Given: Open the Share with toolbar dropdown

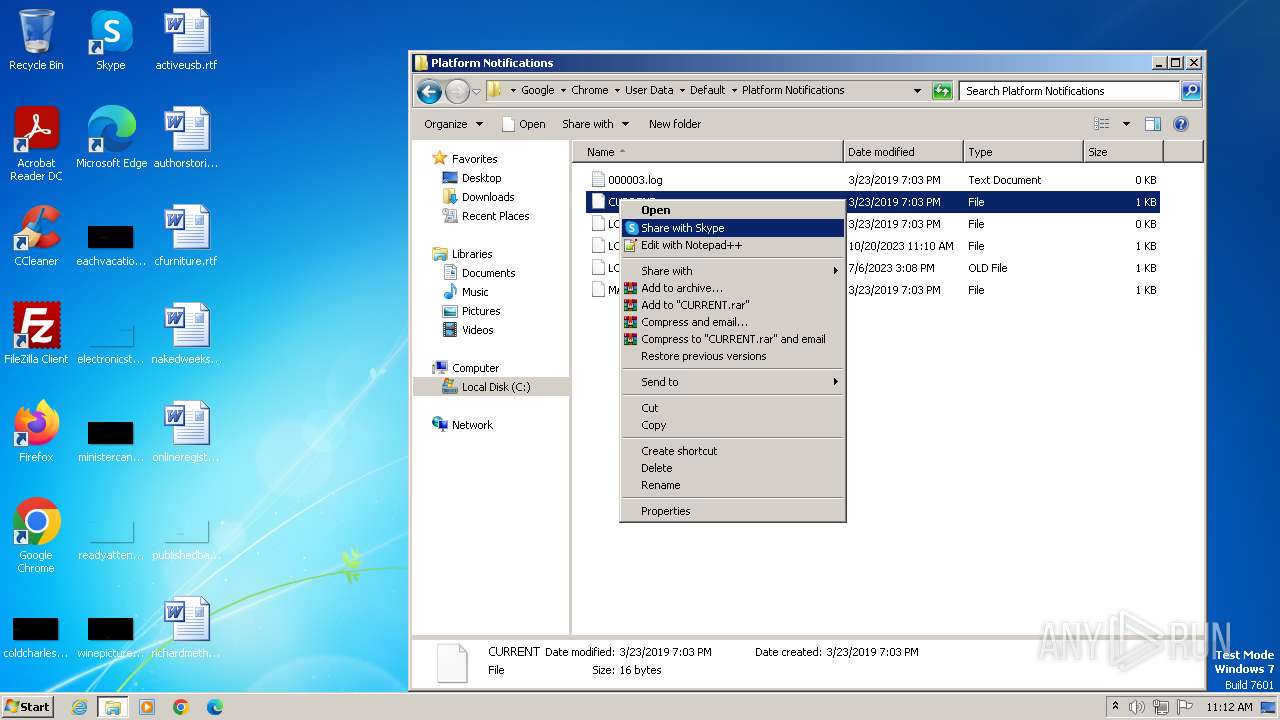Looking at the screenshot, I should pyautogui.click(x=596, y=124).
